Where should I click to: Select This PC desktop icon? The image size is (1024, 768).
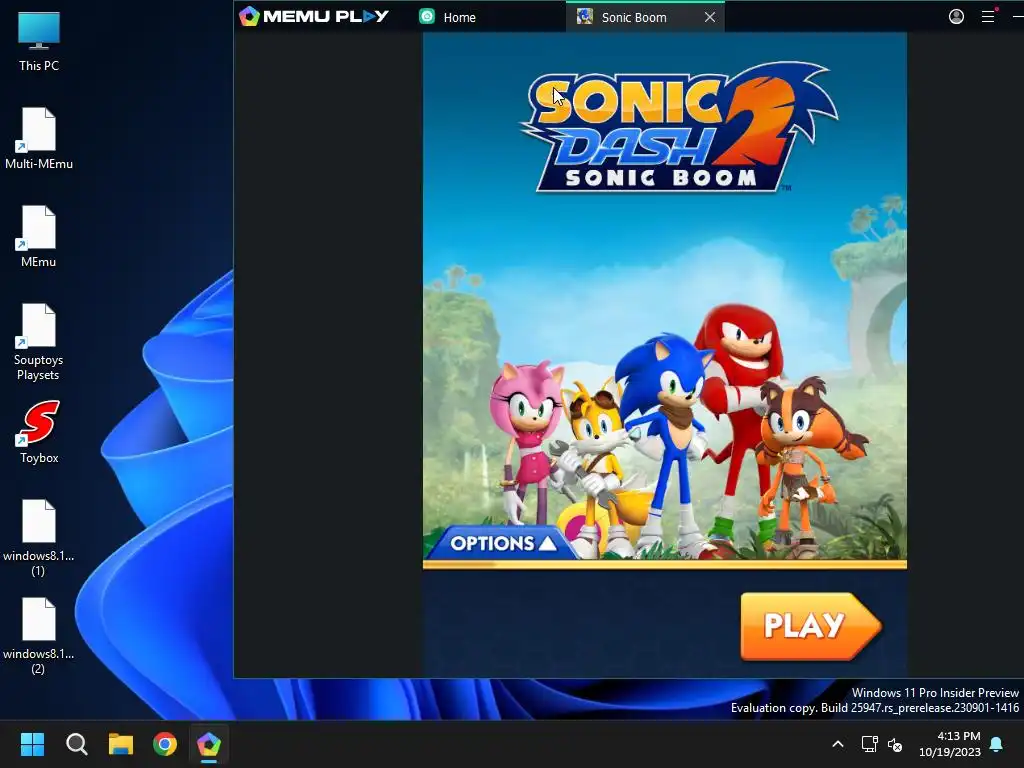point(39,42)
